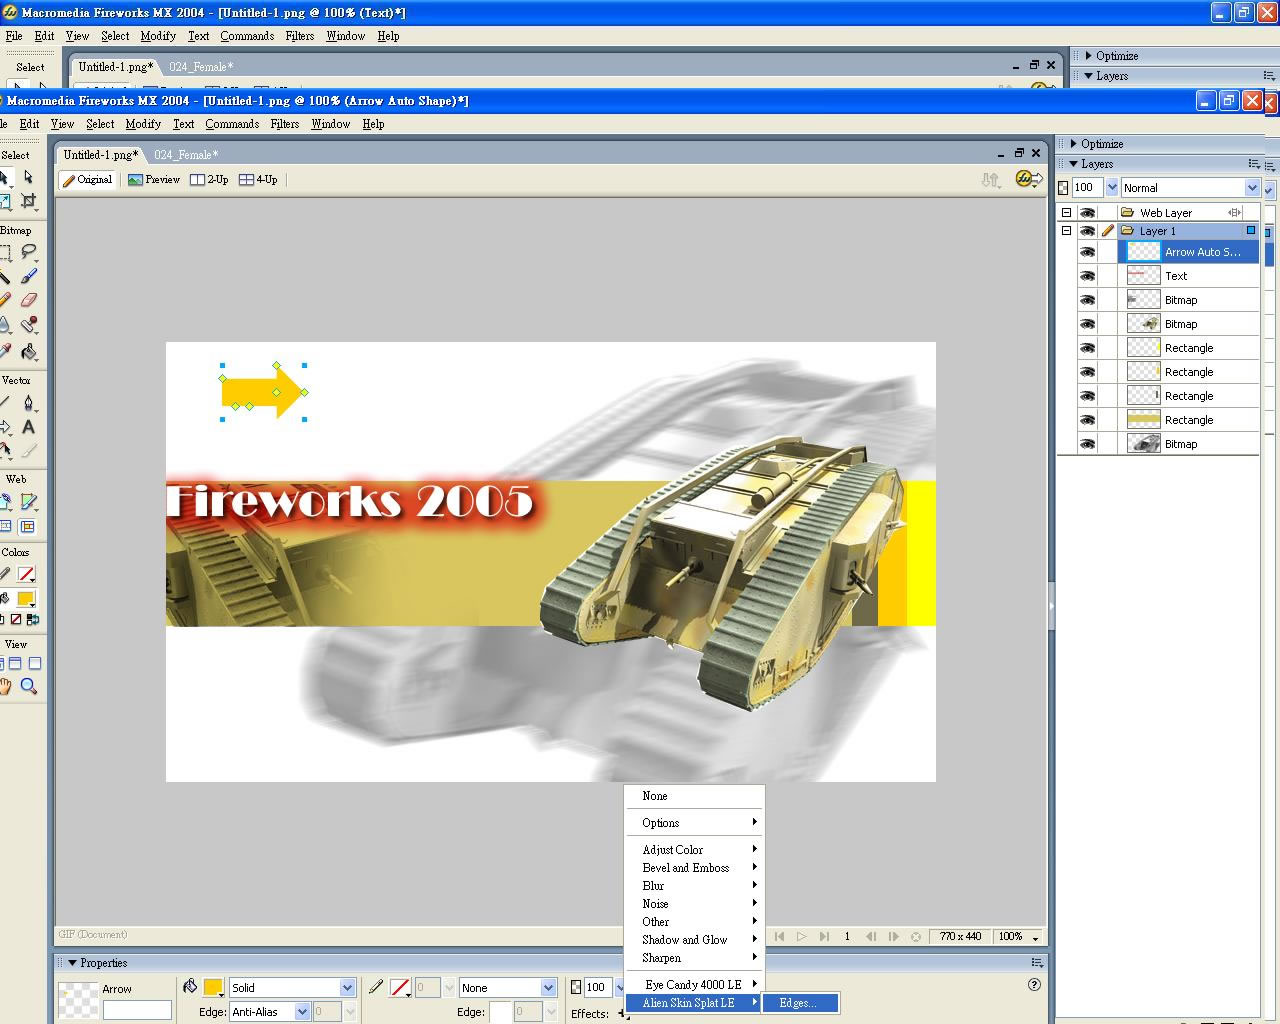Screen dimensions: 1280x1024
Task: Open the Bevel and Emboss submenu
Action: (694, 868)
